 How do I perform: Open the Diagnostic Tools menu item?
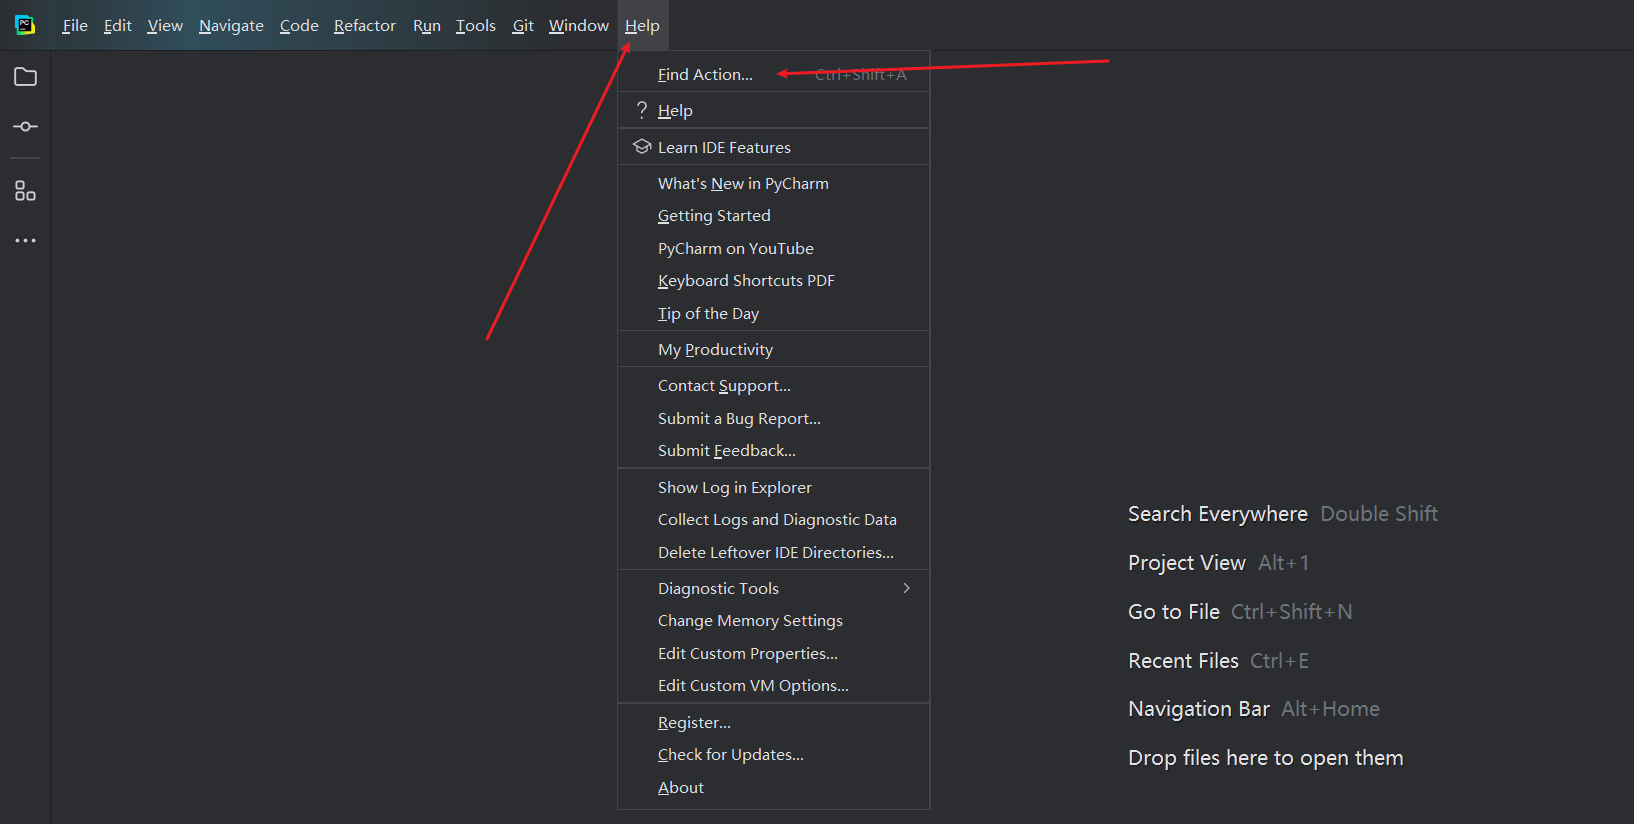tap(774, 588)
